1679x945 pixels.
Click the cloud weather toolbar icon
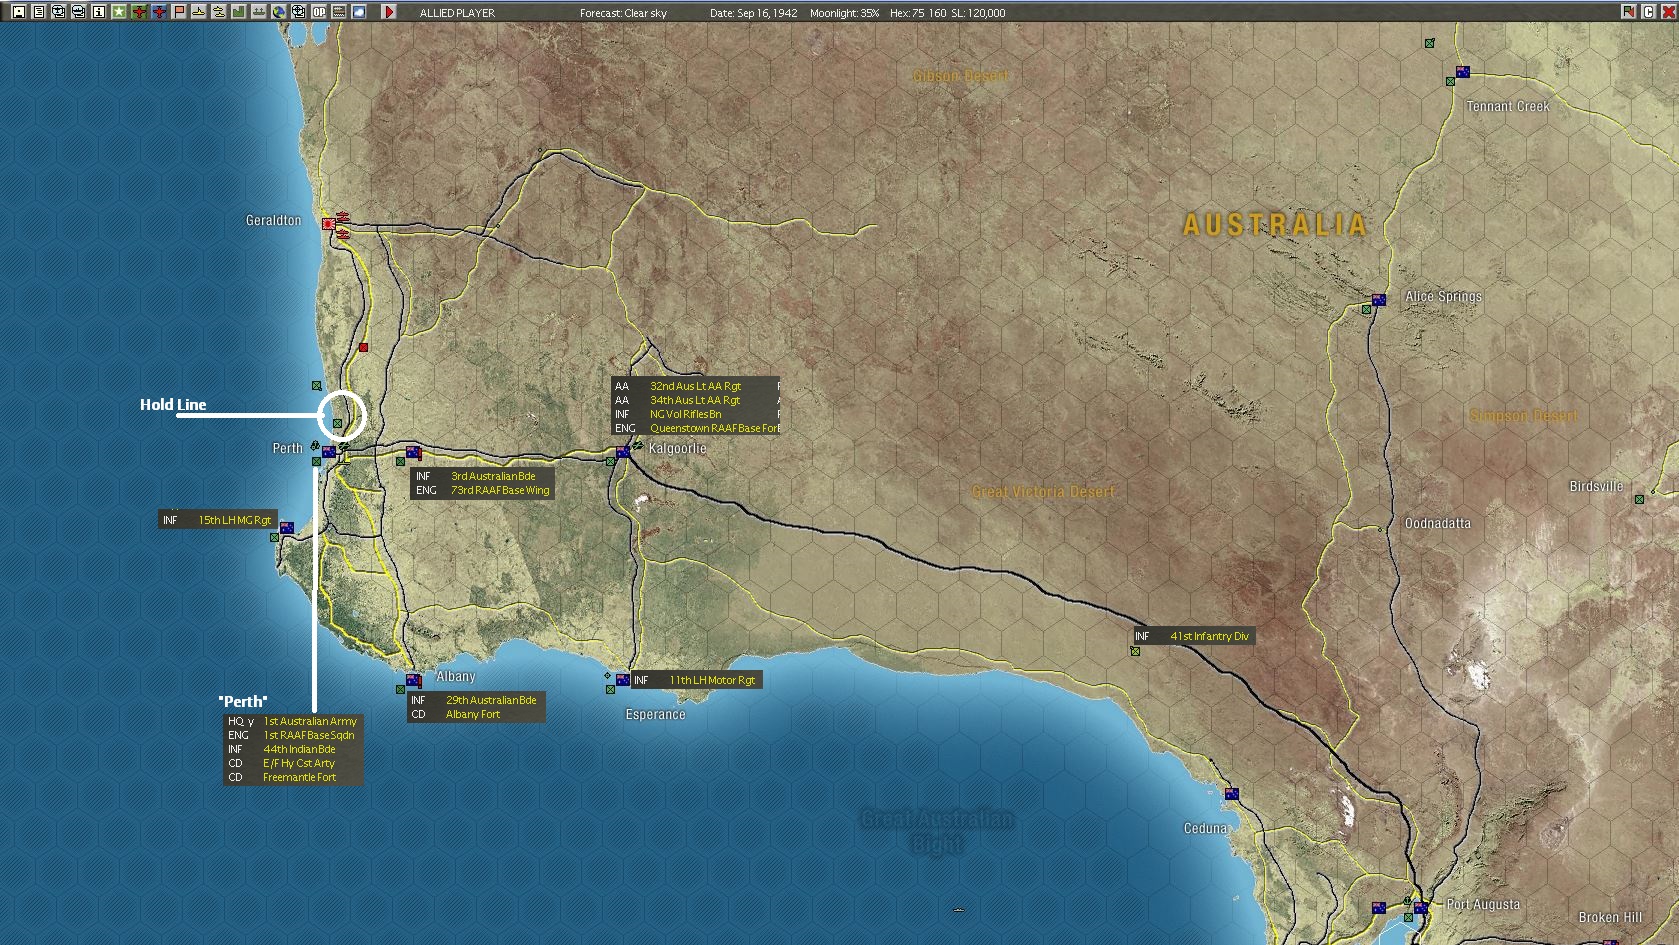(x=358, y=12)
